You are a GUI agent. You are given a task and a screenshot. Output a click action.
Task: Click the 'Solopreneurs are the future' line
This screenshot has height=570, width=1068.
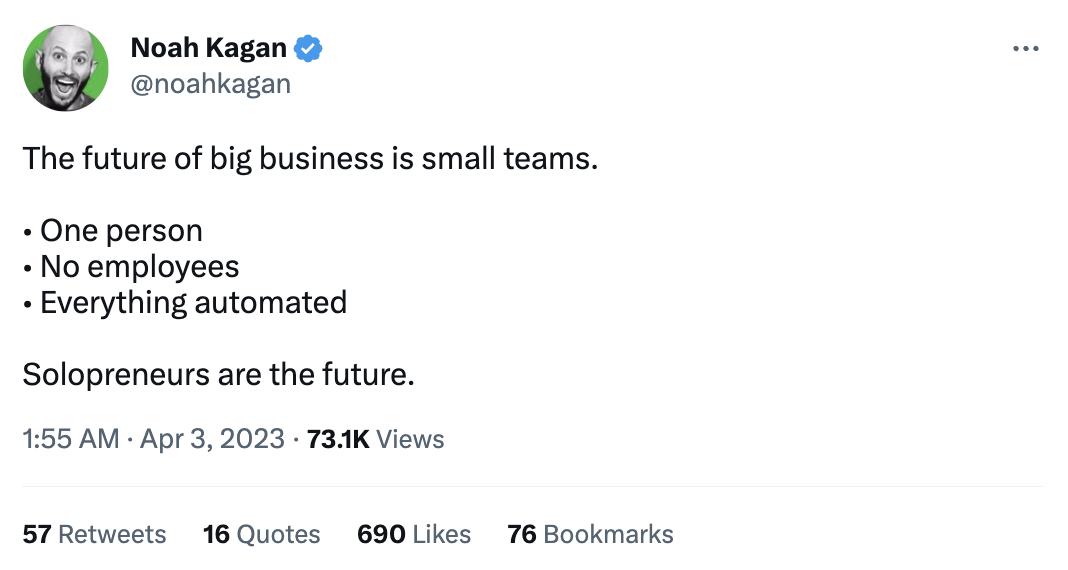click(218, 375)
